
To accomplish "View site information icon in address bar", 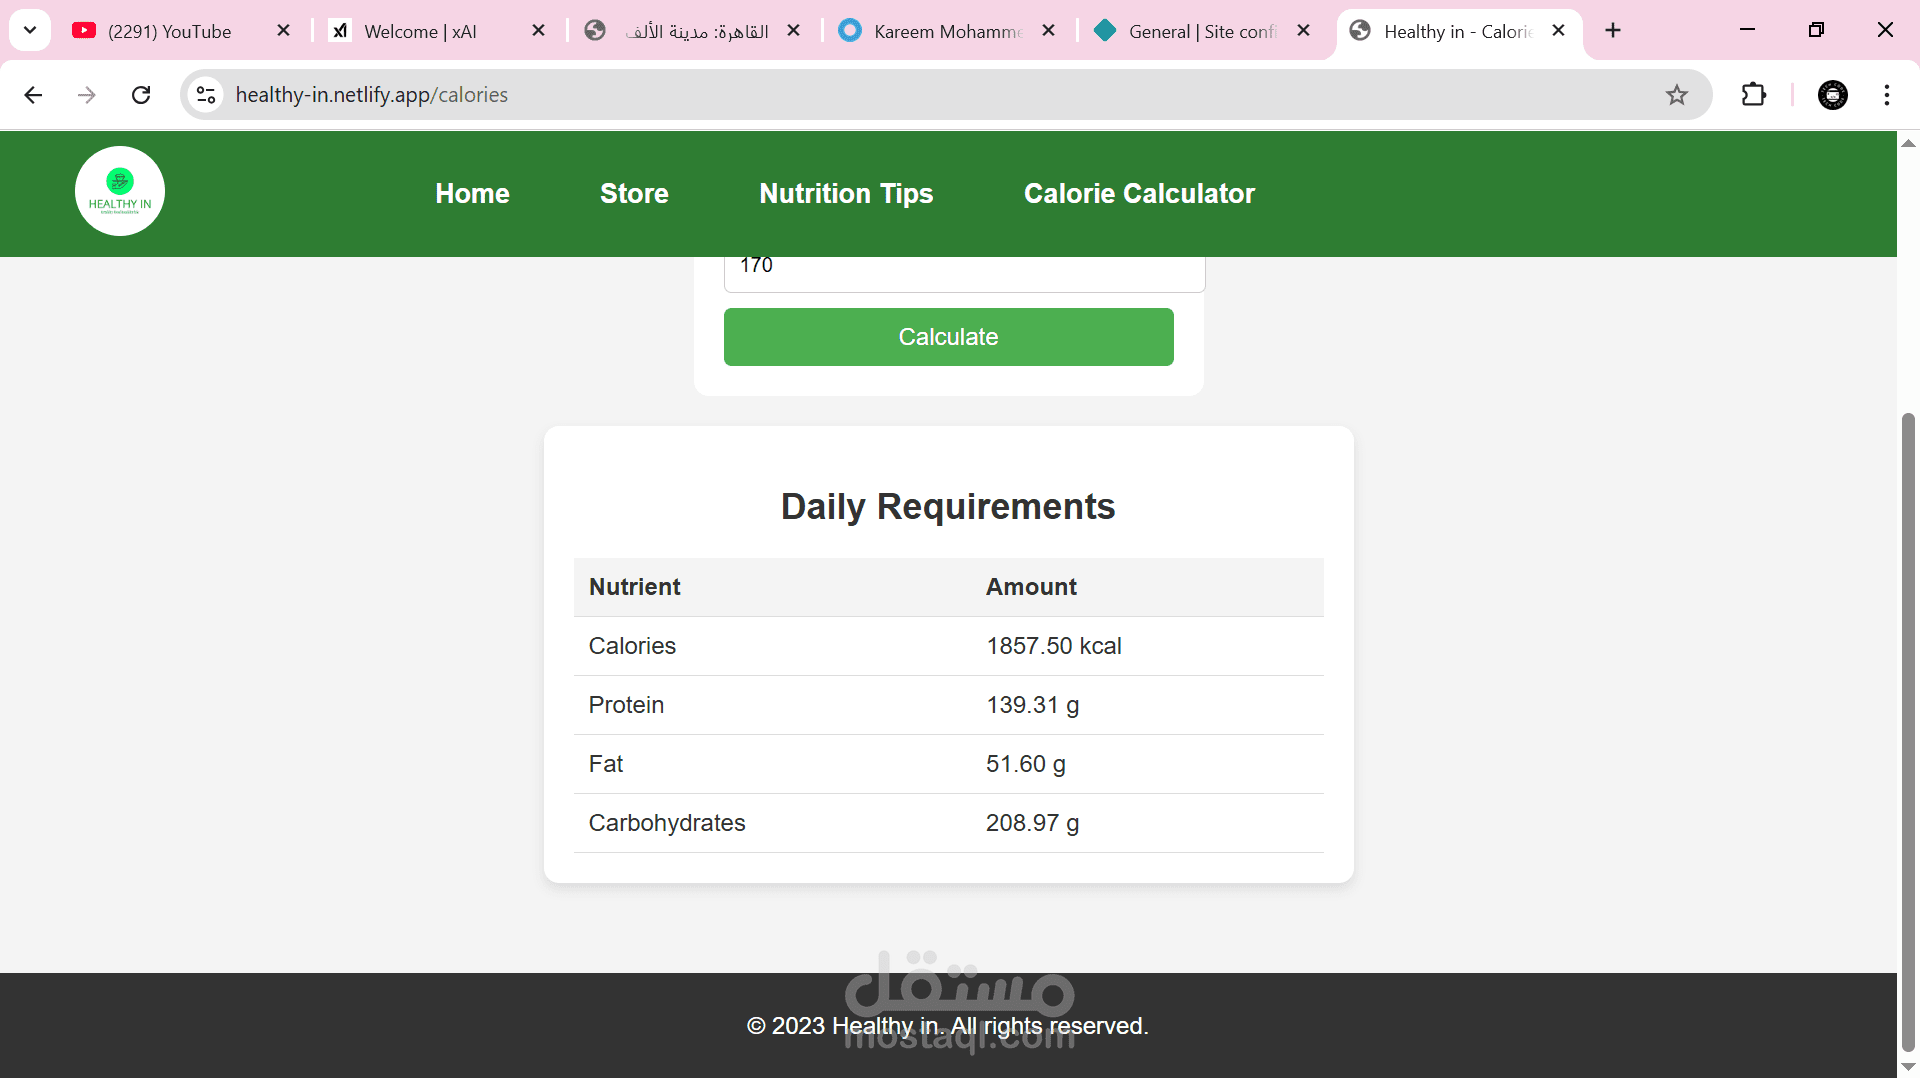I will pyautogui.click(x=206, y=95).
